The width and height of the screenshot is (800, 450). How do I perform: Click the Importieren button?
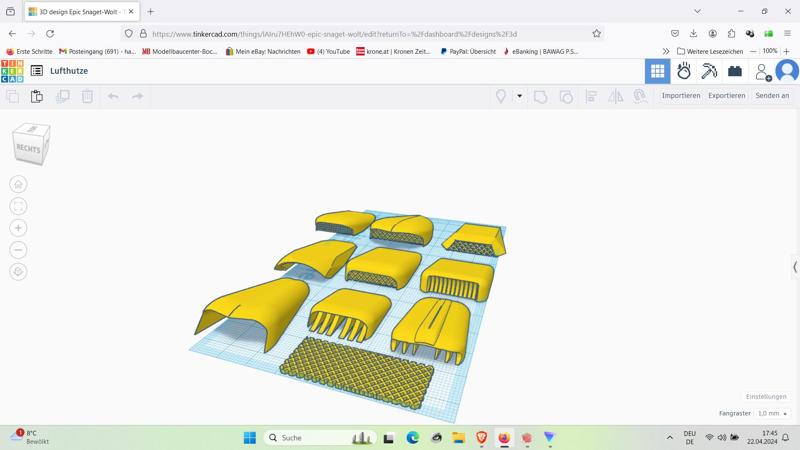click(x=681, y=95)
